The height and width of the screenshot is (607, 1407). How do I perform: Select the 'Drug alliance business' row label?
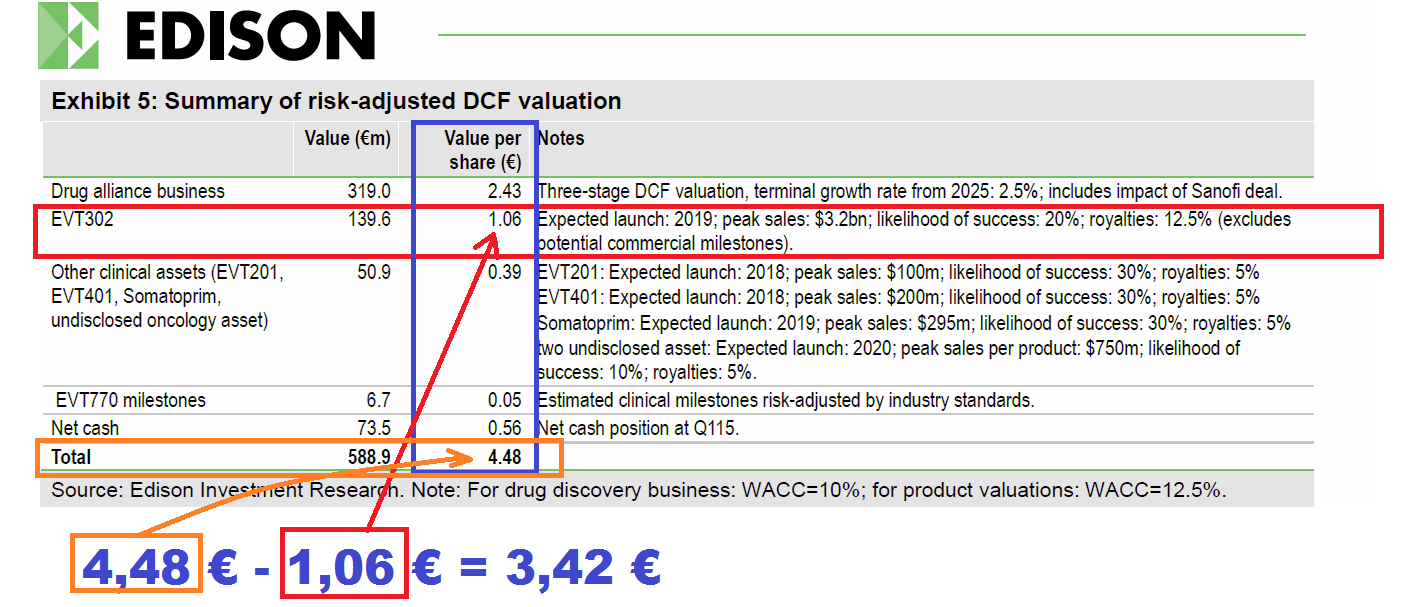coord(138,191)
